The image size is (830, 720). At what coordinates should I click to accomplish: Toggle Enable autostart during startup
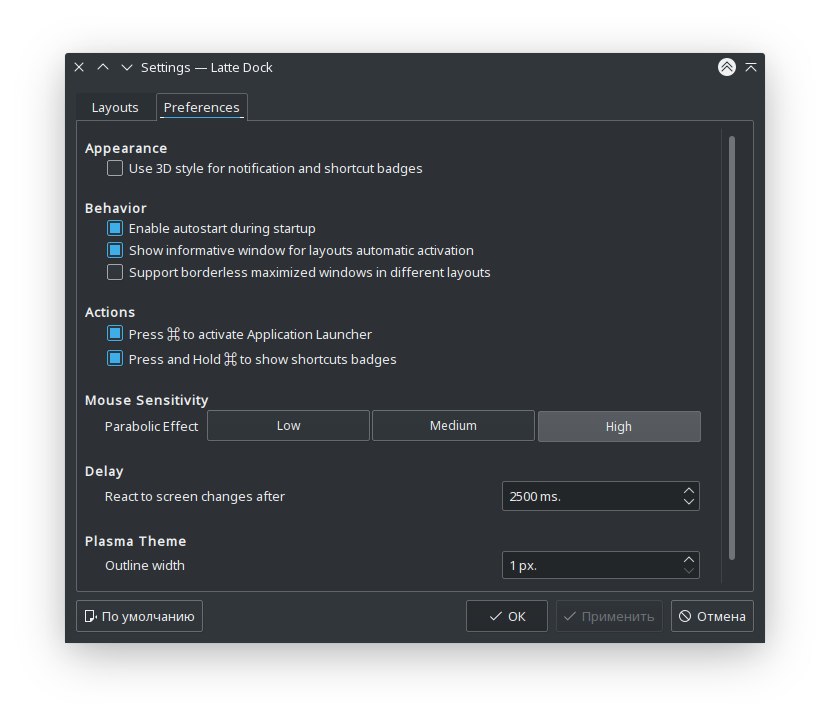tap(114, 228)
